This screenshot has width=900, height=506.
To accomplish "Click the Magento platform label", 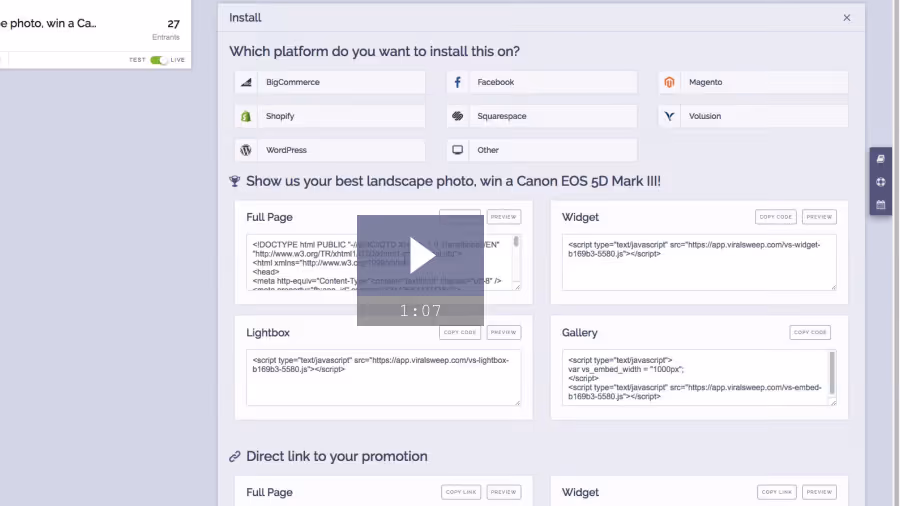I will coord(705,82).
